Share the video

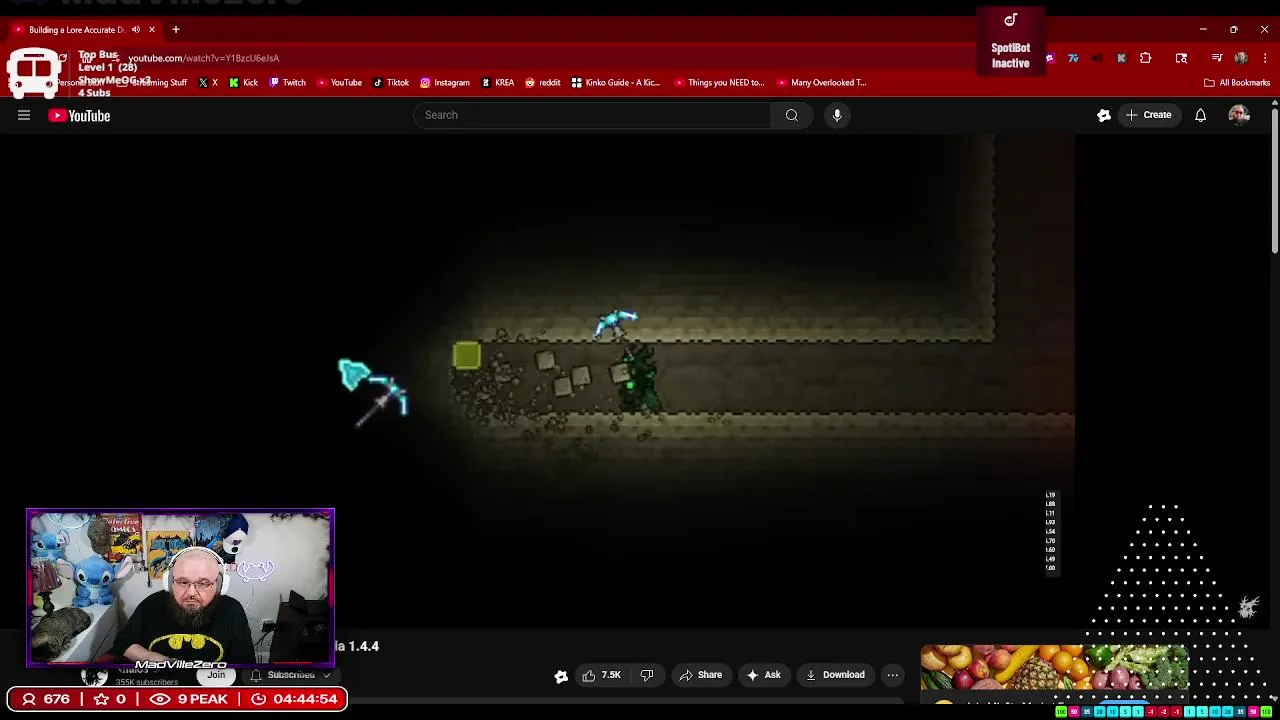pyautogui.click(x=700, y=675)
